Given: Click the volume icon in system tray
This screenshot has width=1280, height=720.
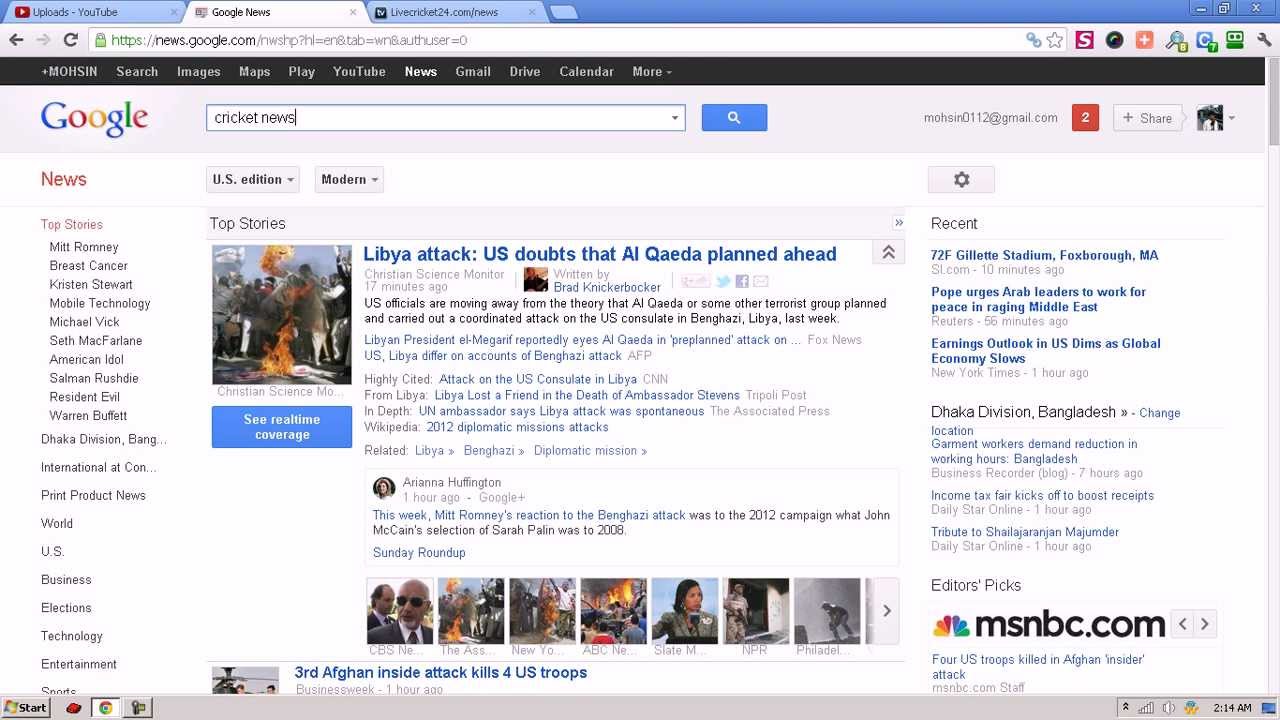Looking at the screenshot, I should click(x=1168, y=708).
